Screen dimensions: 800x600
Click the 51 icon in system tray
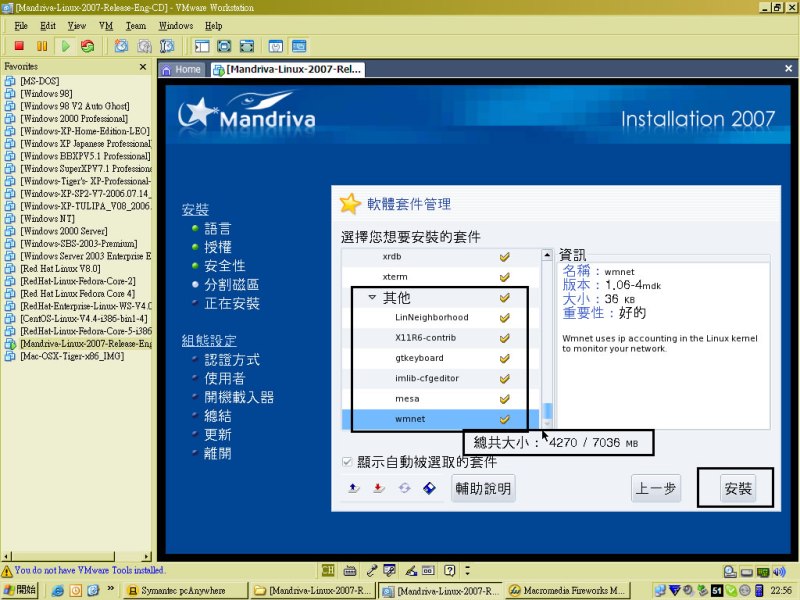tap(717, 590)
